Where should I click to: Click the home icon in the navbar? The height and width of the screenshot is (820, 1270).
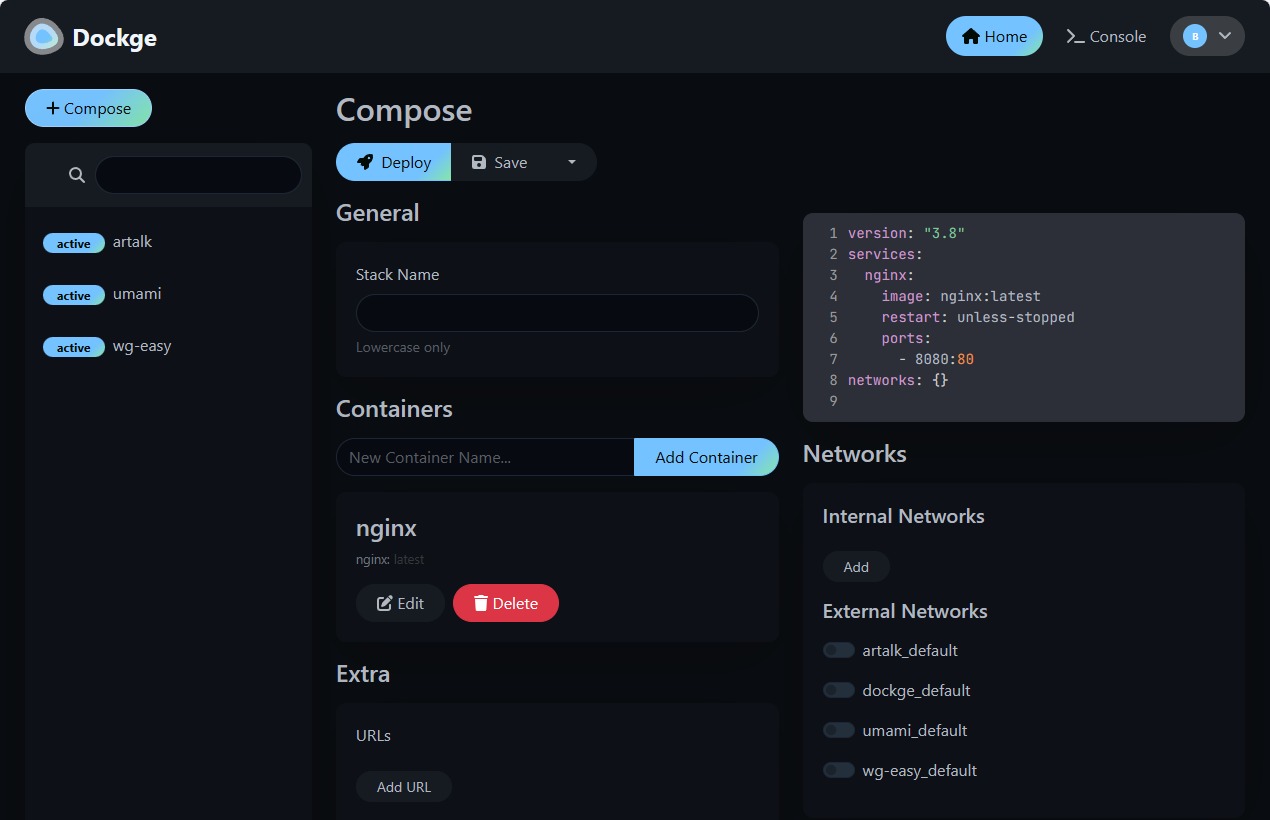[971, 35]
